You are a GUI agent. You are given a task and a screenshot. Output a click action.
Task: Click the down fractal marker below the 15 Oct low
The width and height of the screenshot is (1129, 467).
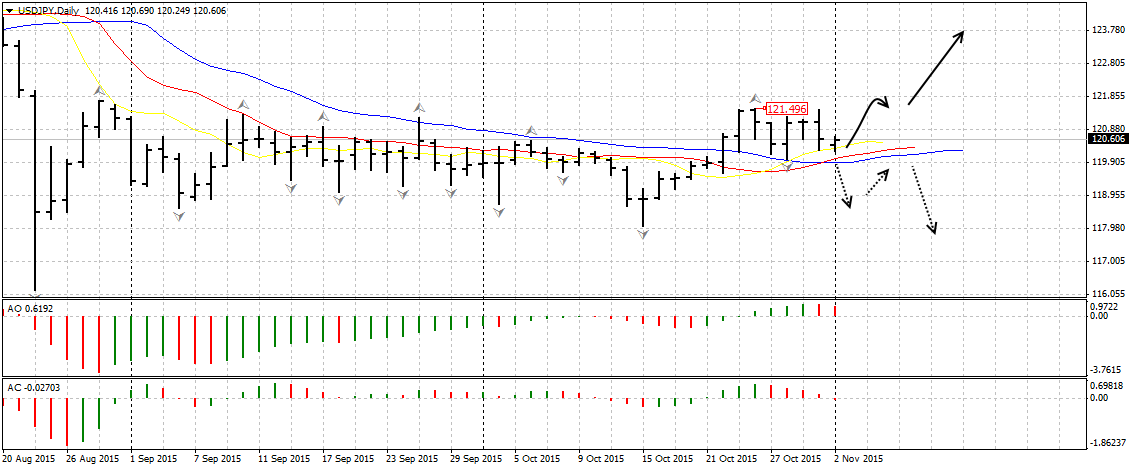point(643,233)
